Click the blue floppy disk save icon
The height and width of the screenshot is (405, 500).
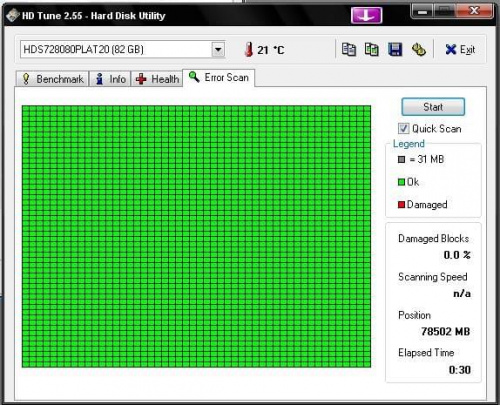tap(395, 50)
